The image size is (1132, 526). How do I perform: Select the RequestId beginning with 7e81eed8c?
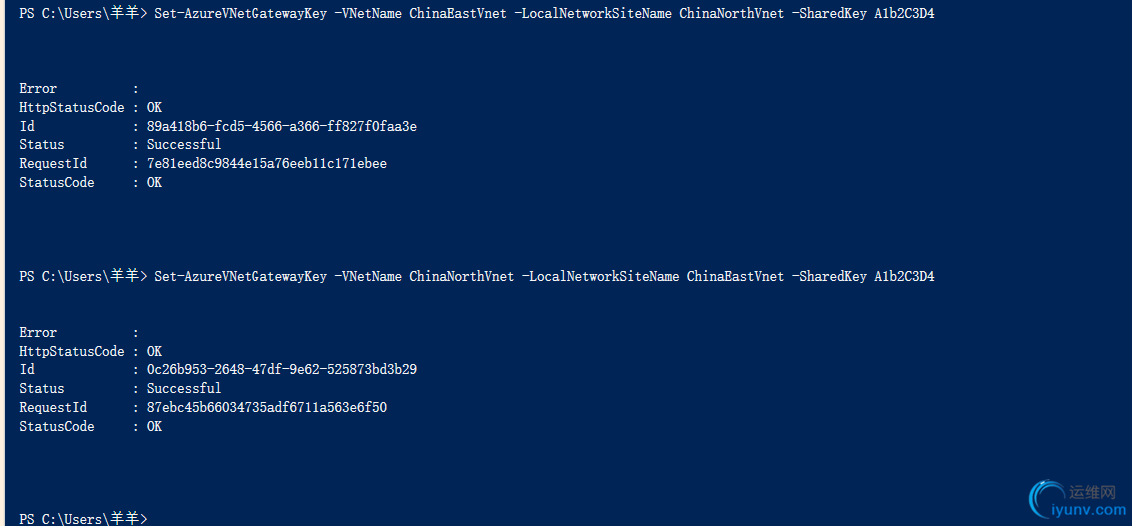click(266, 163)
